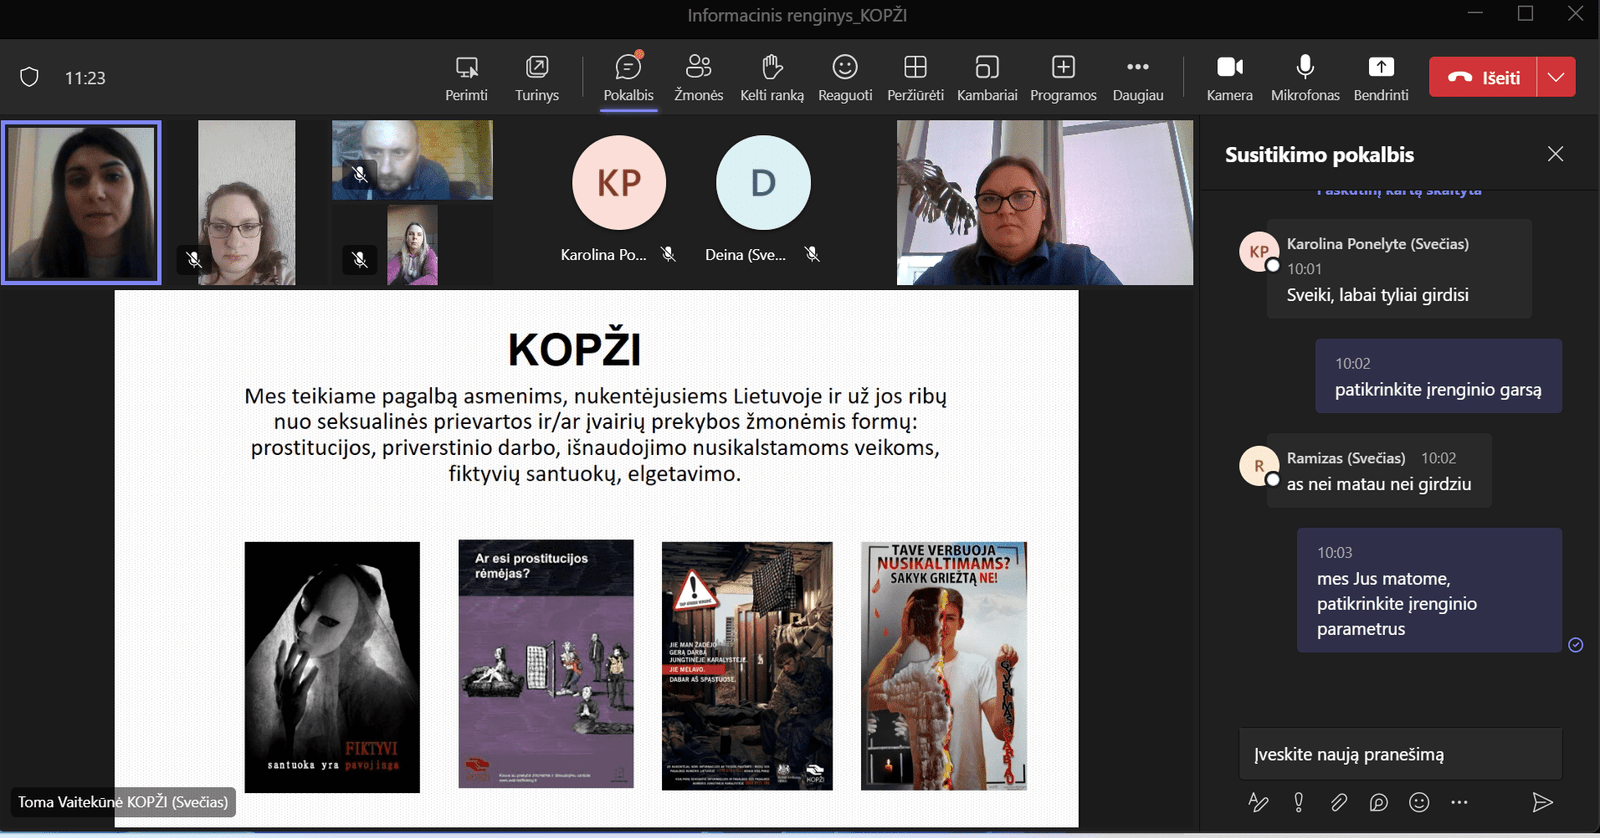The height and width of the screenshot is (838, 1600).
Task: Open the loop components icon
Action: [x=1379, y=802]
